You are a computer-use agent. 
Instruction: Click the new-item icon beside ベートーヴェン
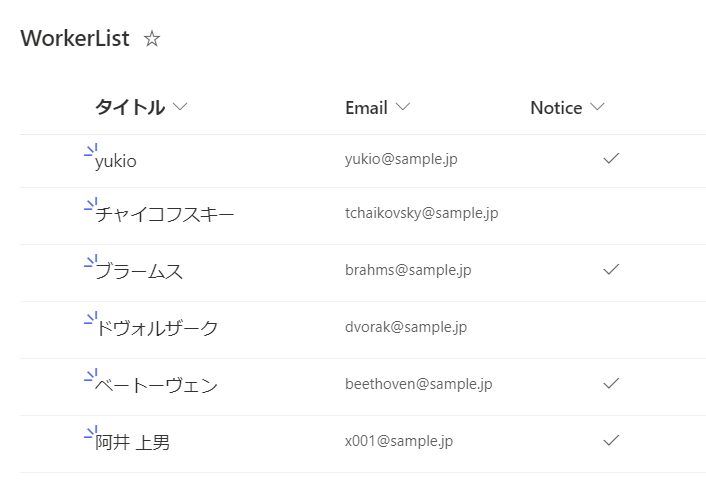(91, 376)
